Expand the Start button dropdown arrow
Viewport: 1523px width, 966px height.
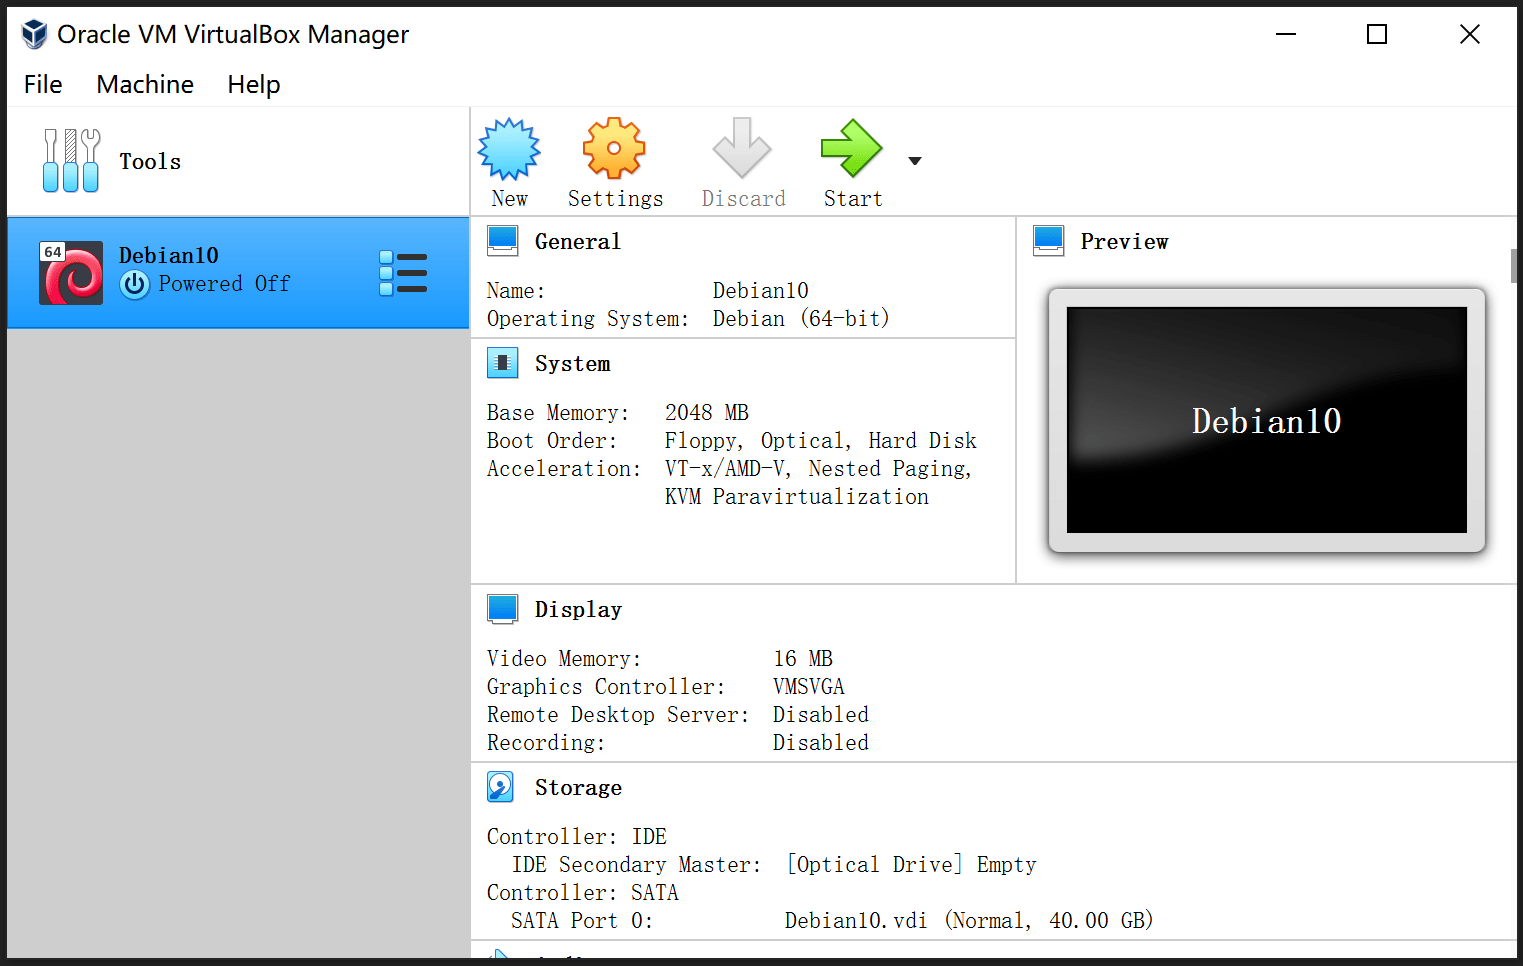coord(915,161)
